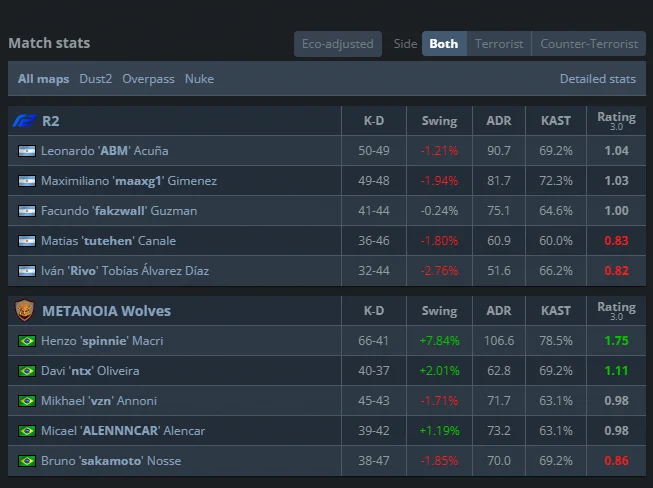
Task: Open Leonardo 'ABM' Acuña player profile
Action: tap(105, 151)
